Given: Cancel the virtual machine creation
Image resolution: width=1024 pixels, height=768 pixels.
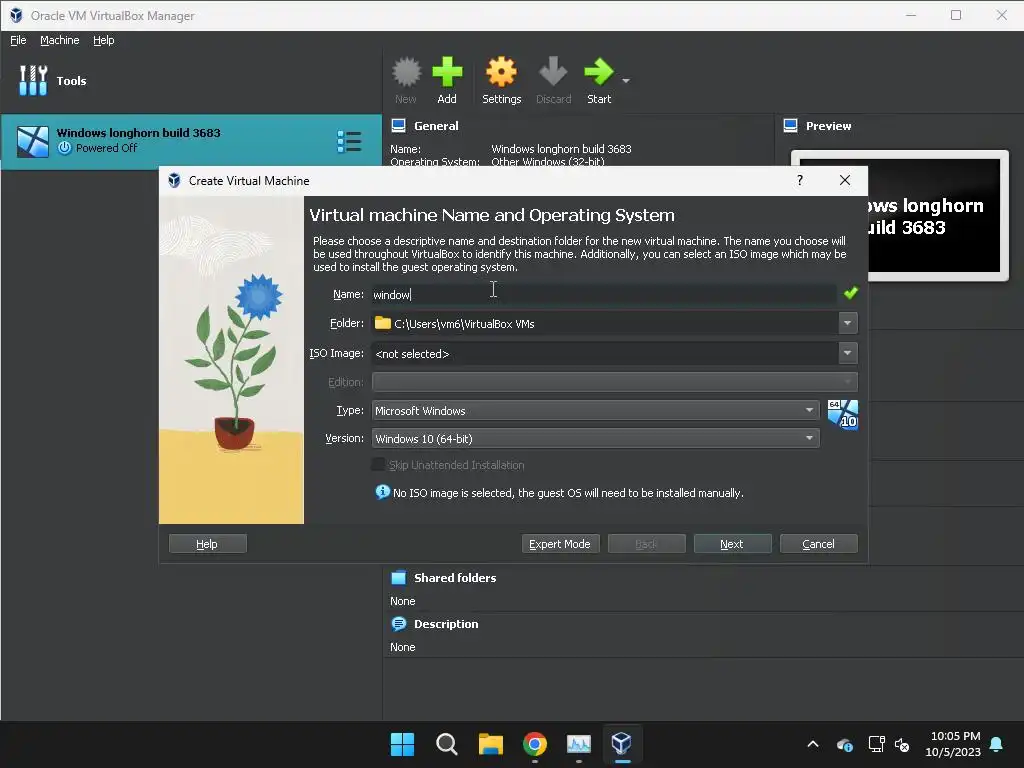Looking at the screenshot, I should click(818, 544).
